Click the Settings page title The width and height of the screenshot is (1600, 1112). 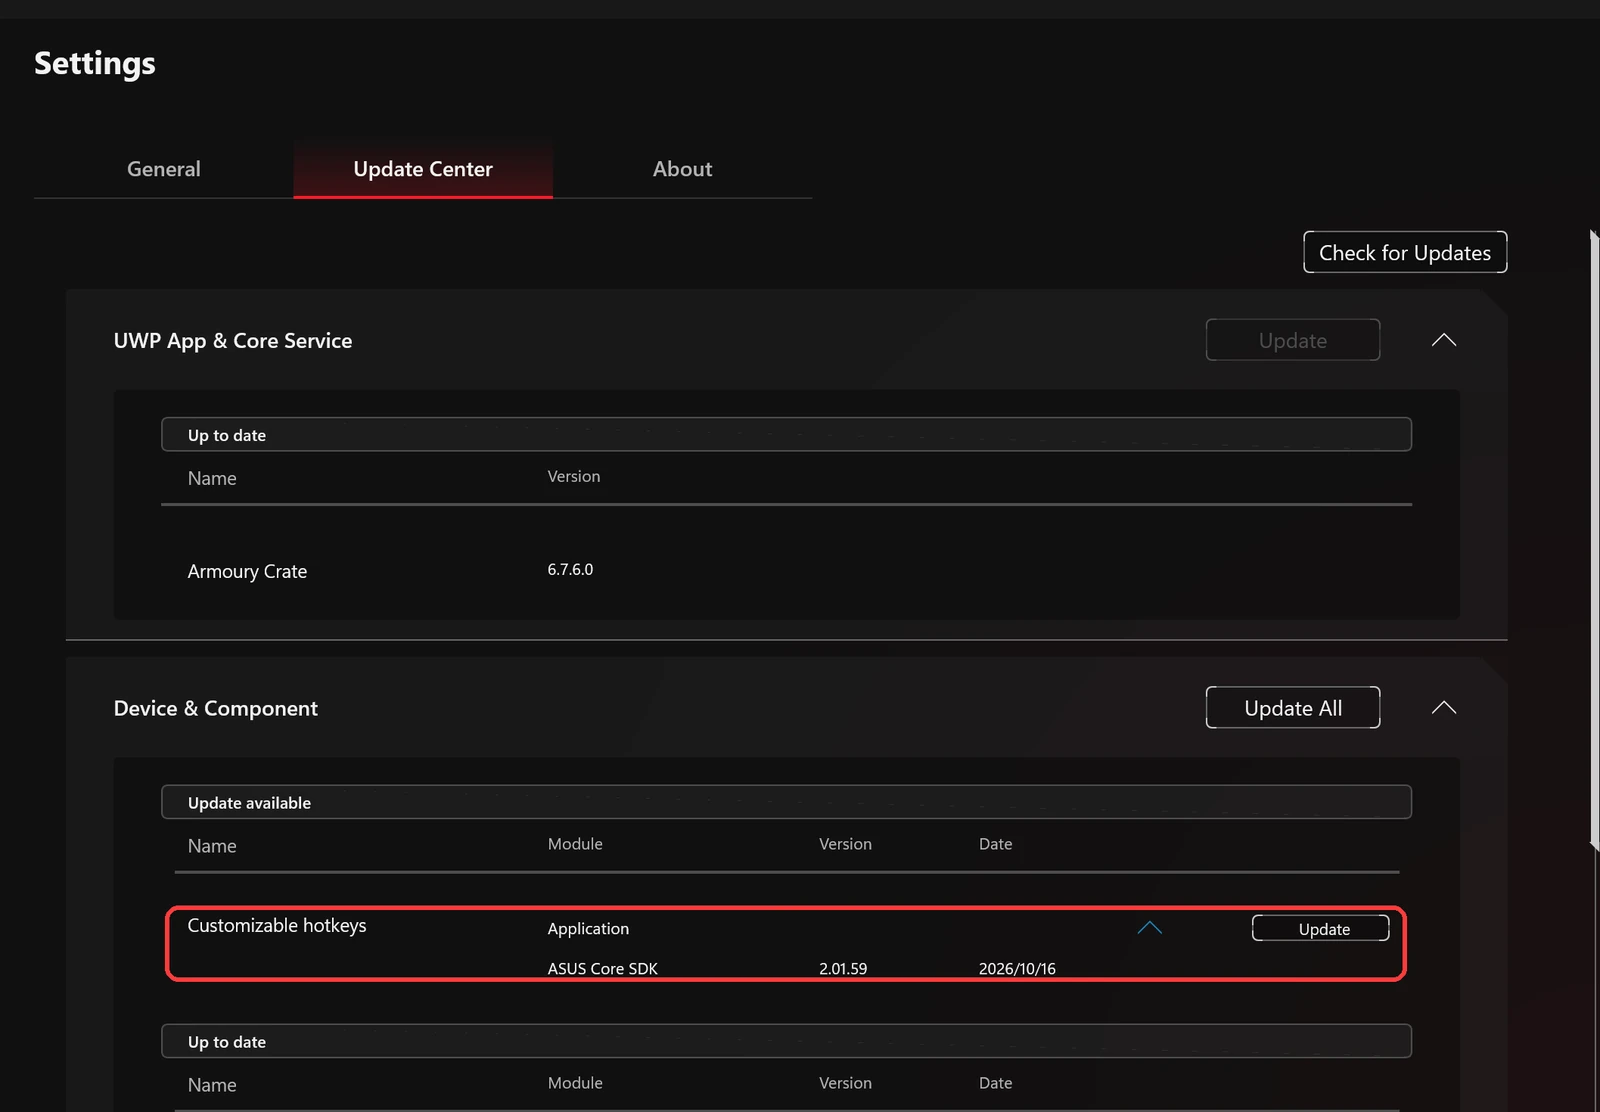95,63
